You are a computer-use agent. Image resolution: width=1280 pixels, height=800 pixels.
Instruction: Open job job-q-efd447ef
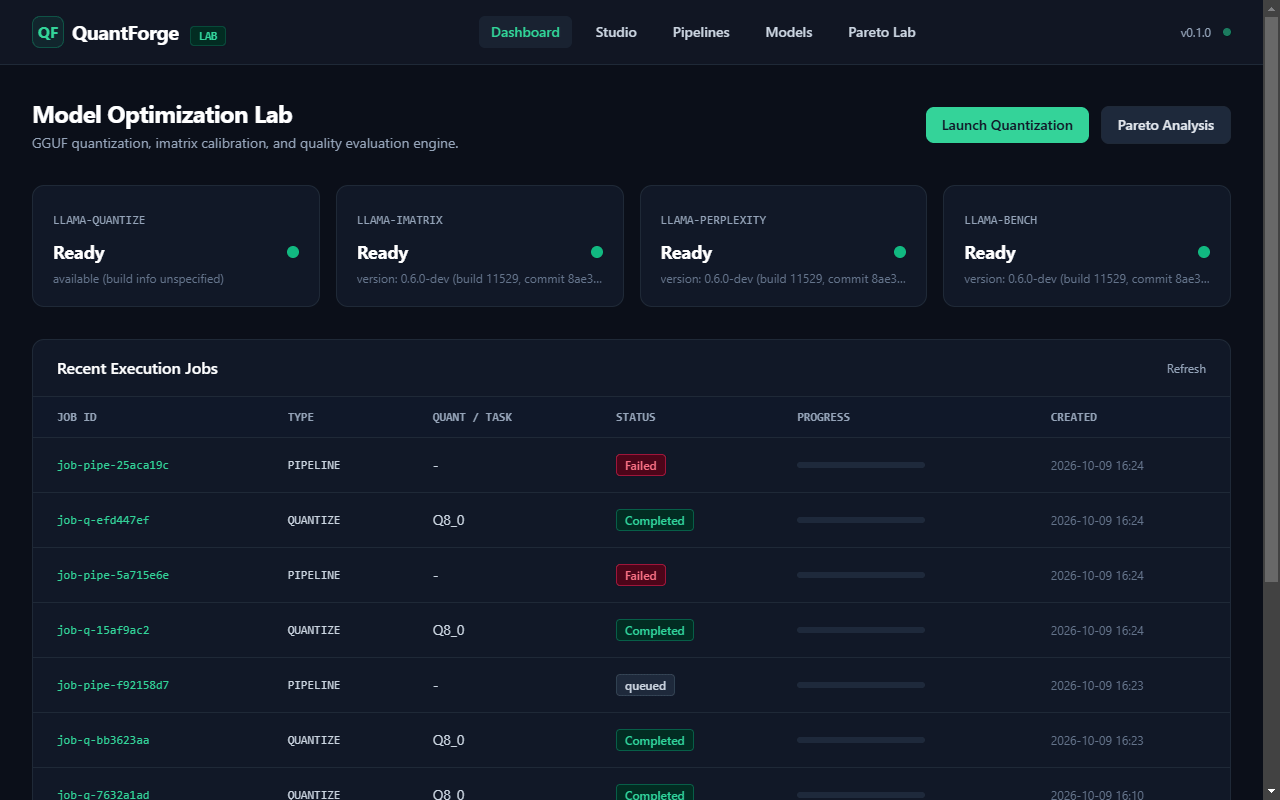103,520
